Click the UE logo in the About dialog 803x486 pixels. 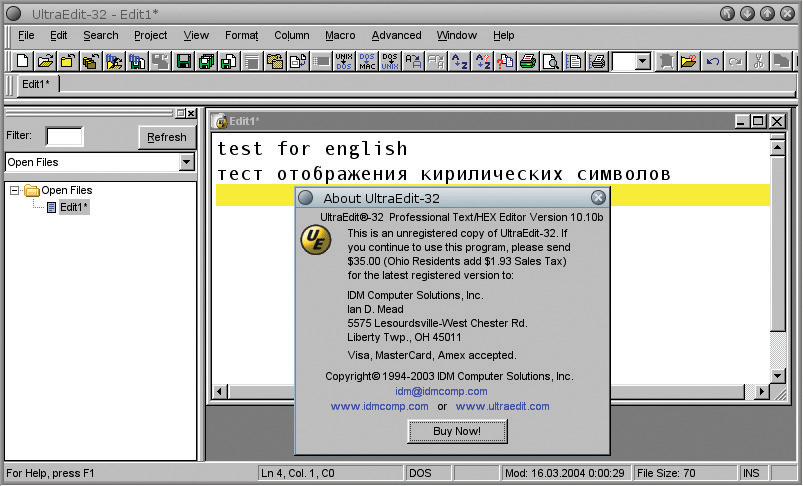[315, 240]
